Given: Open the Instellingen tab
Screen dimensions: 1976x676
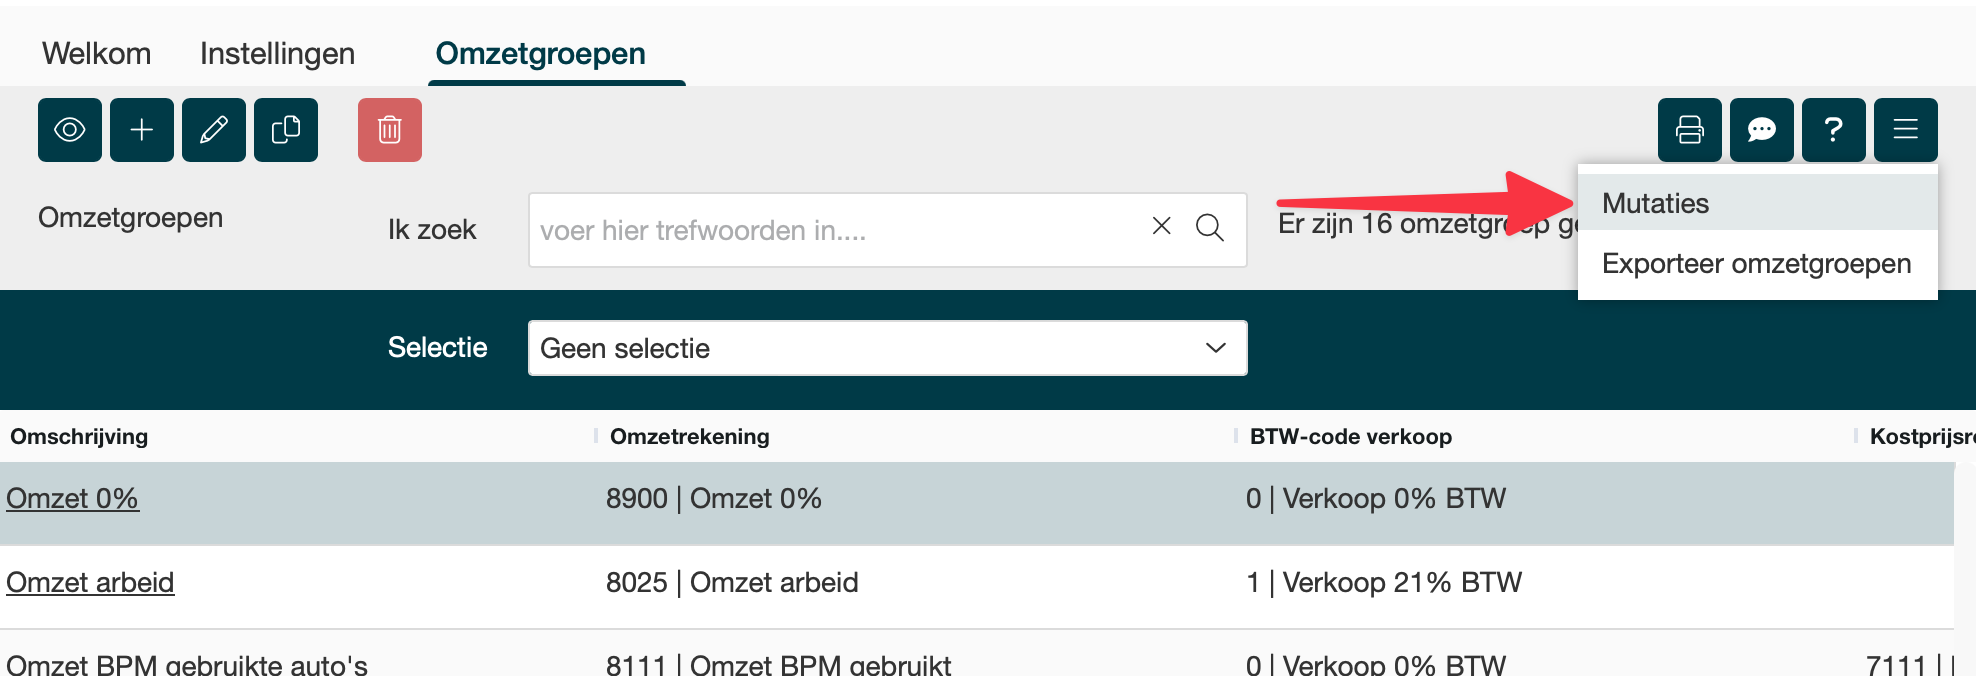Looking at the screenshot, I should pos(277,53).
